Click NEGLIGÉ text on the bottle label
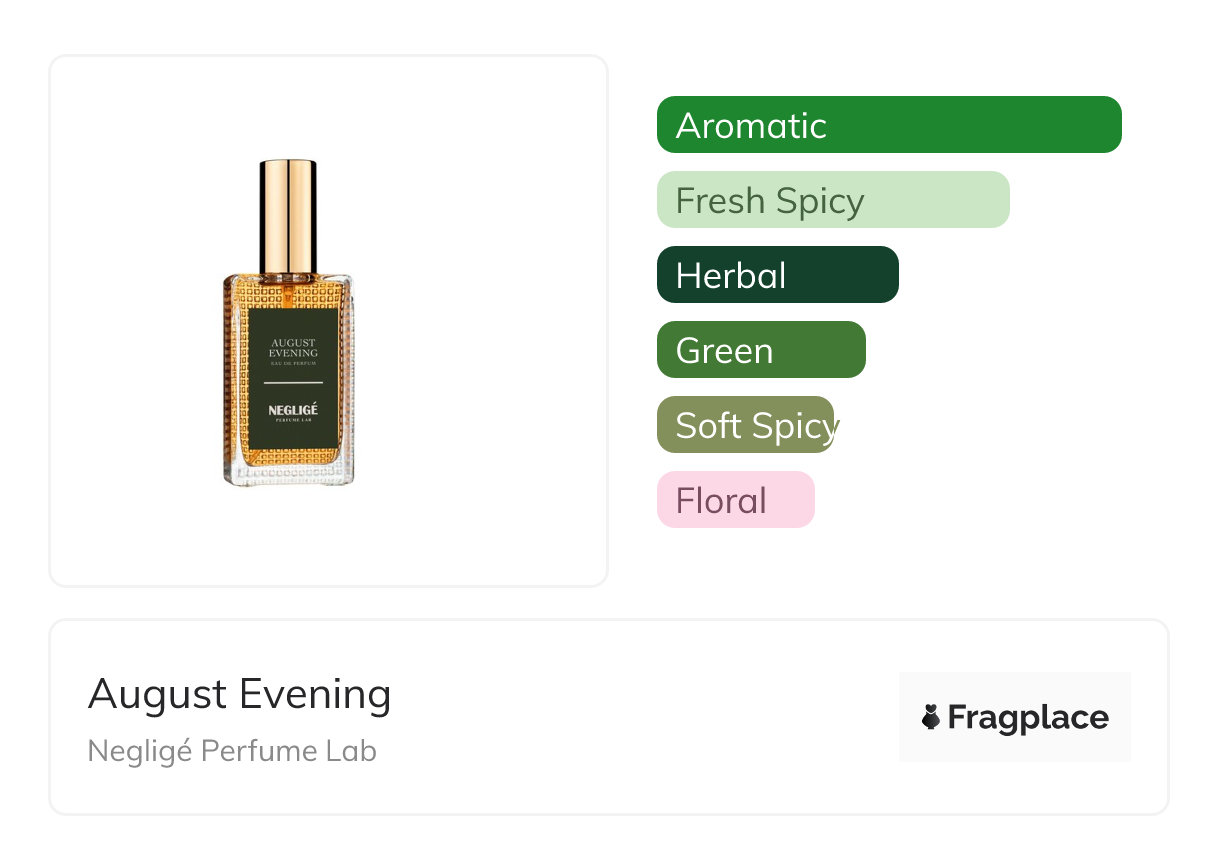 (x=293, y=409)
